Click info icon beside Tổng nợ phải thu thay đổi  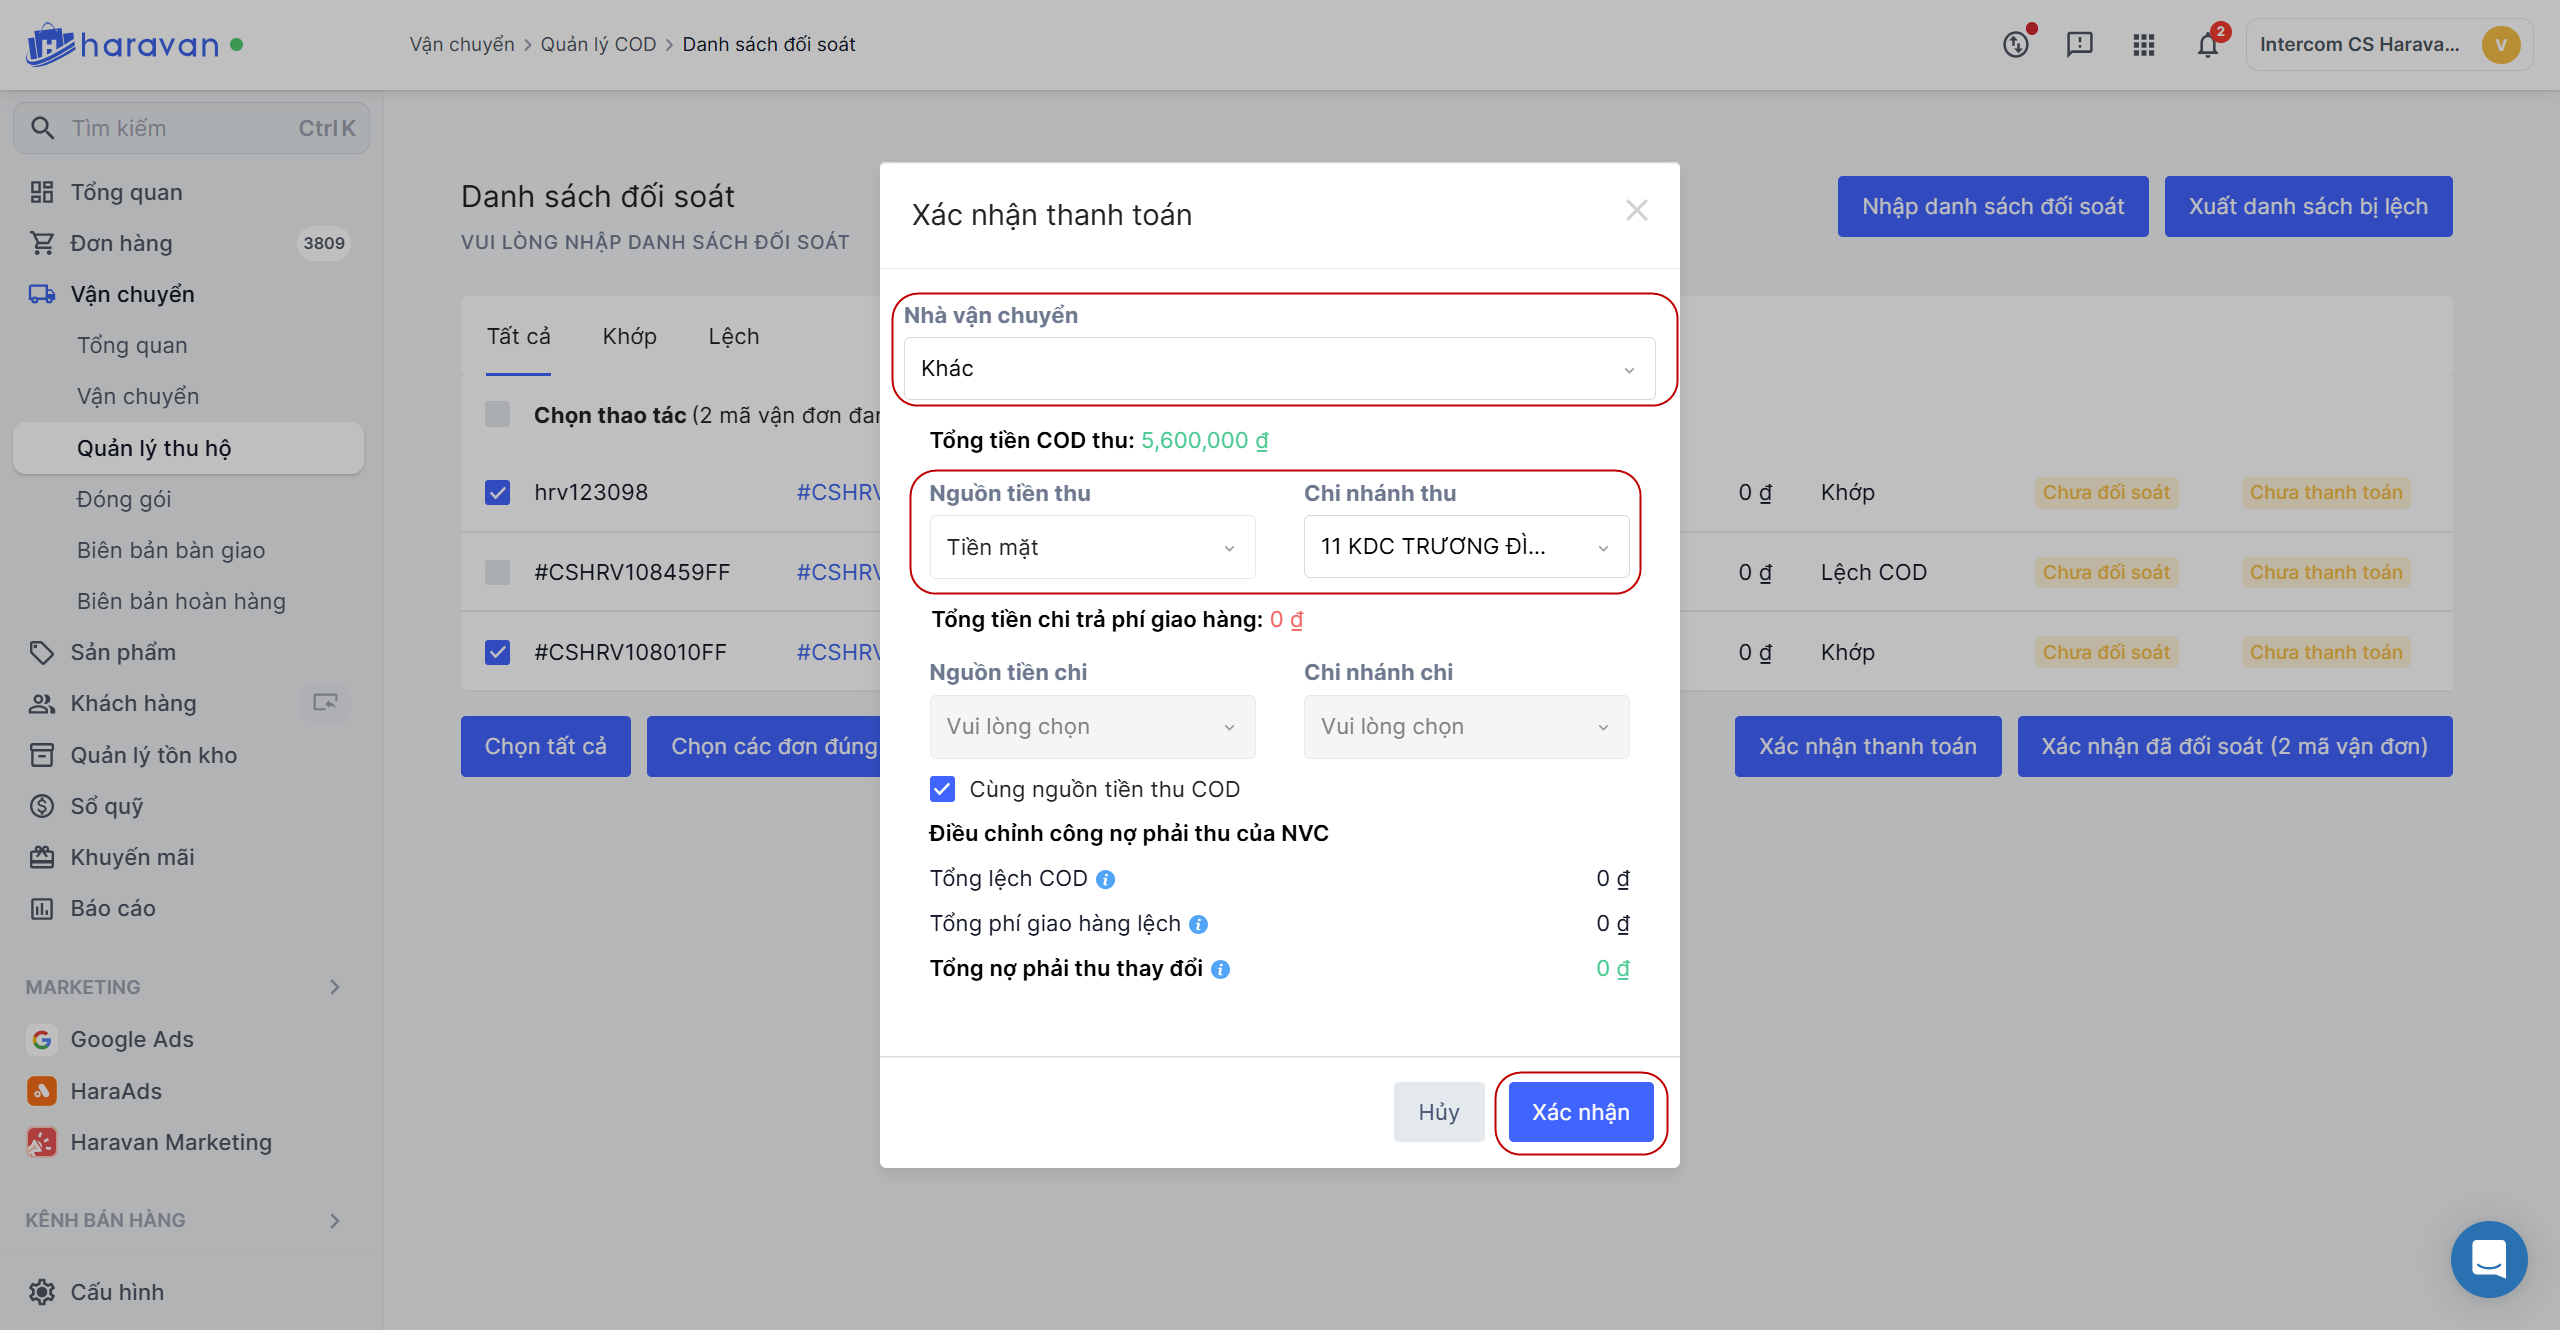[x=1220, y=969]
